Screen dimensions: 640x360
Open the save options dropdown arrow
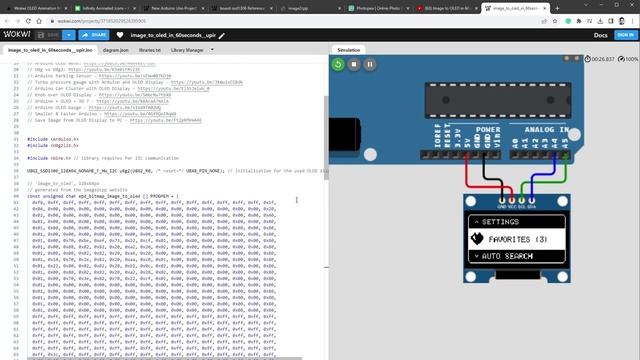coord(69,35)
